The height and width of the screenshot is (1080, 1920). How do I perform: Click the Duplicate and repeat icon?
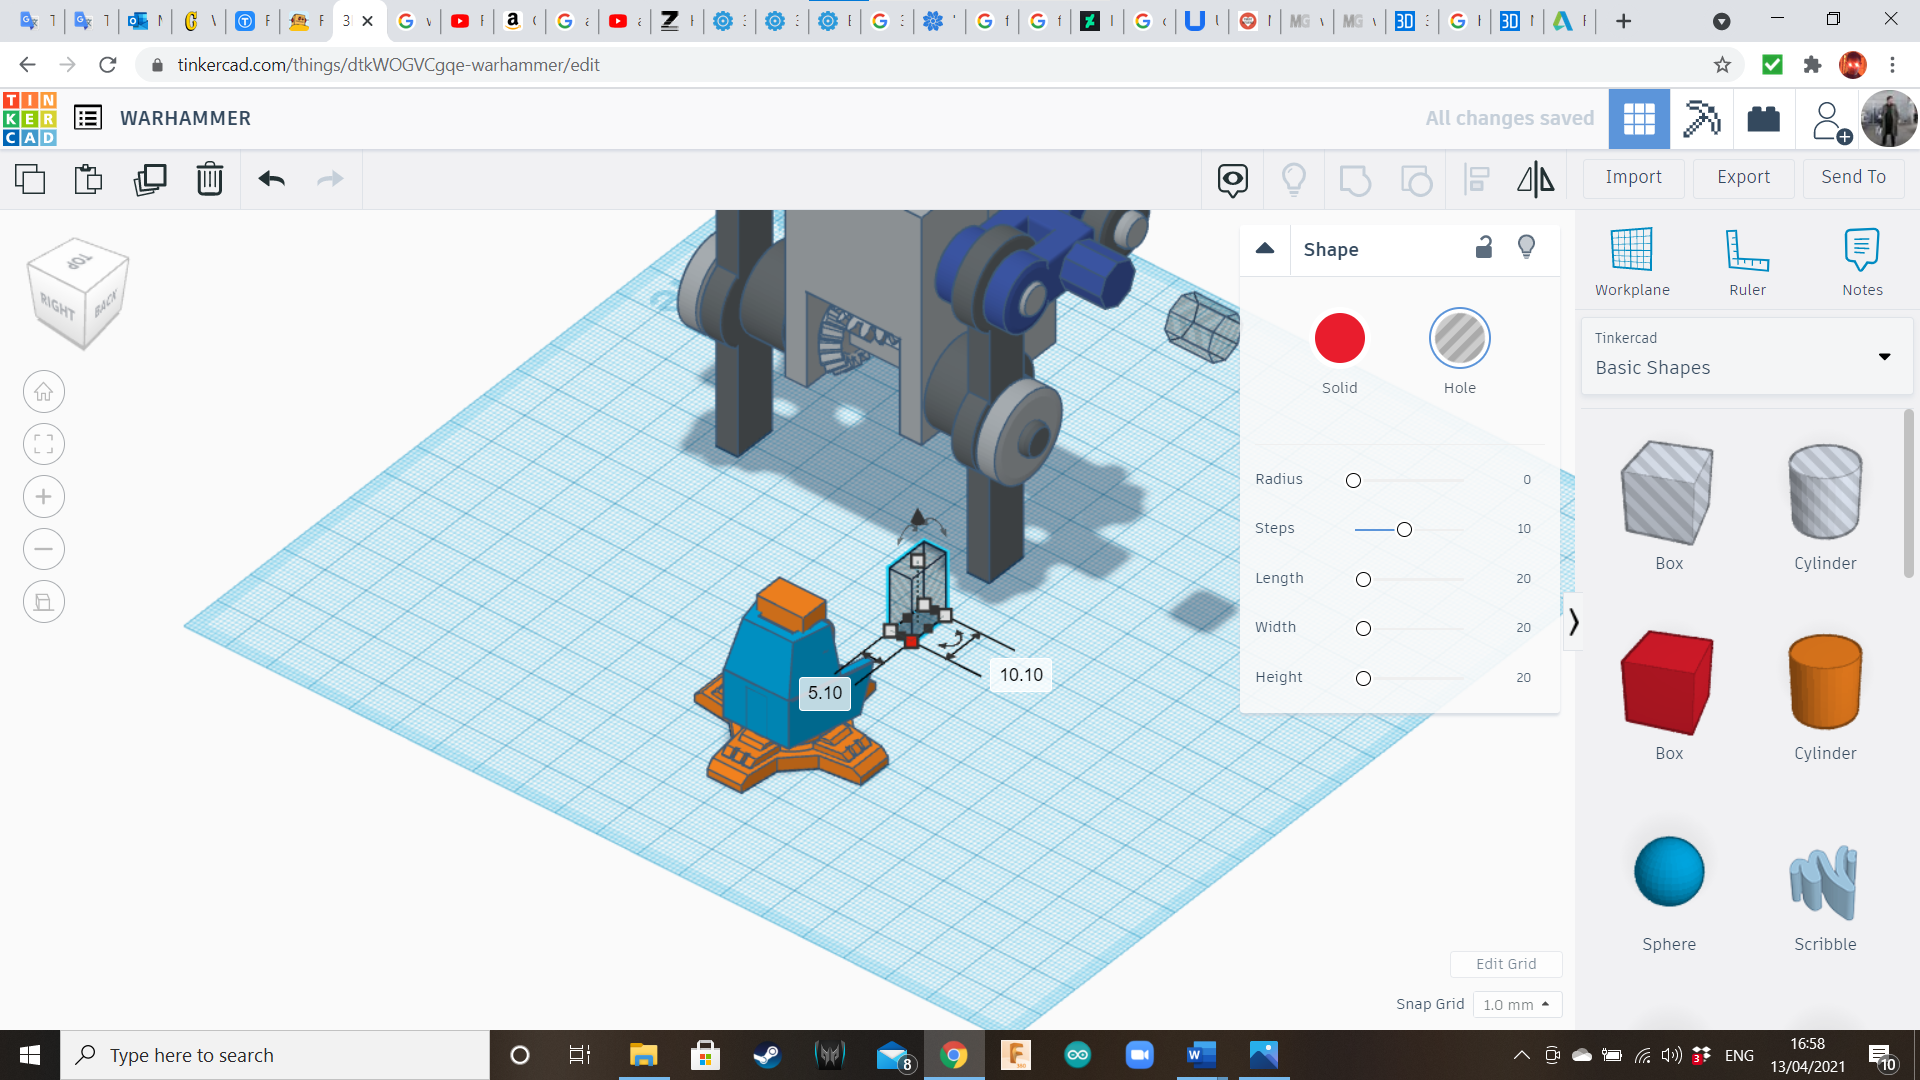click(x=150, y=180)
